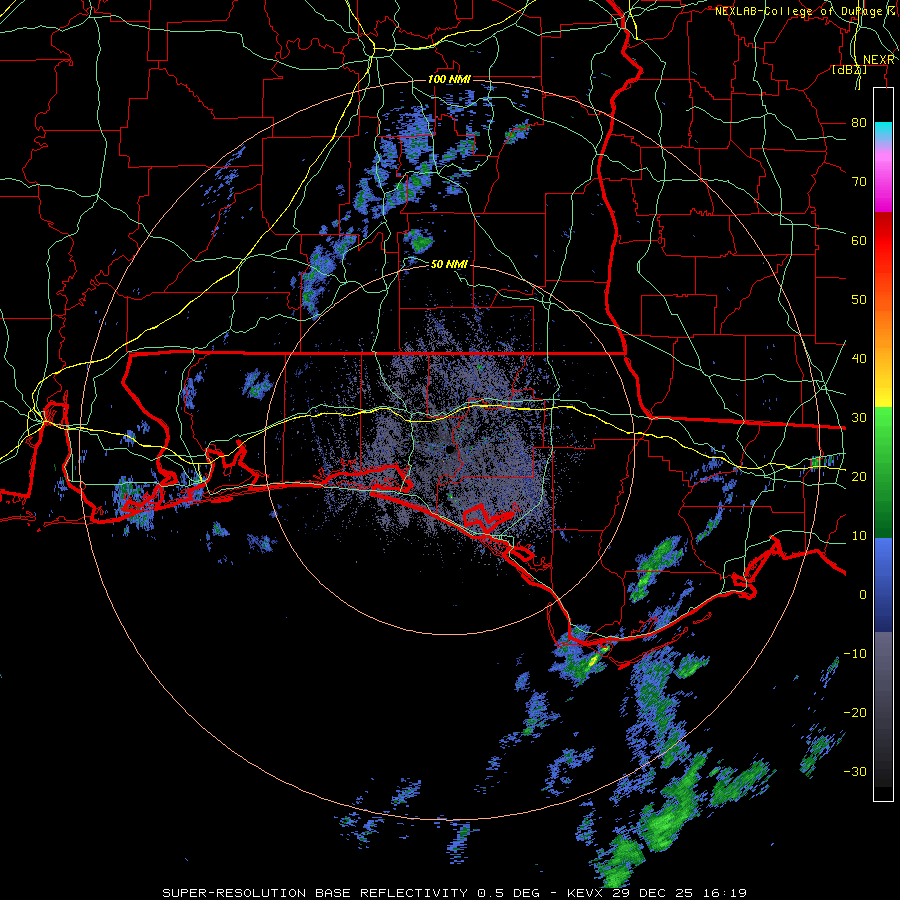Click the 10 dBZ scale value
This screenshot has height=900, width=900.
[859, 536]
